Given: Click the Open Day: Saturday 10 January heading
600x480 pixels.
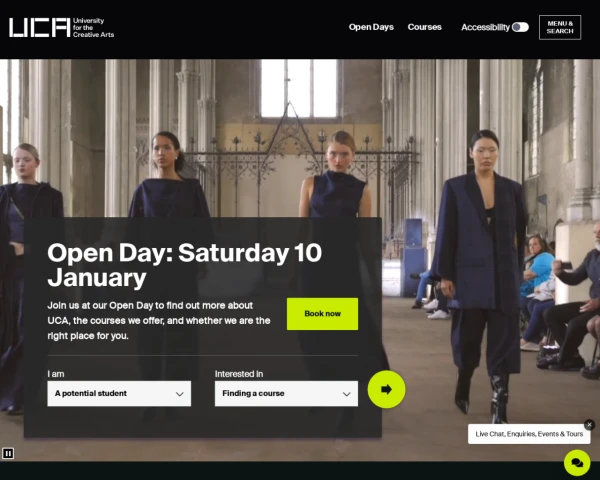Looking at the screenshot, I should coord(184,265).
